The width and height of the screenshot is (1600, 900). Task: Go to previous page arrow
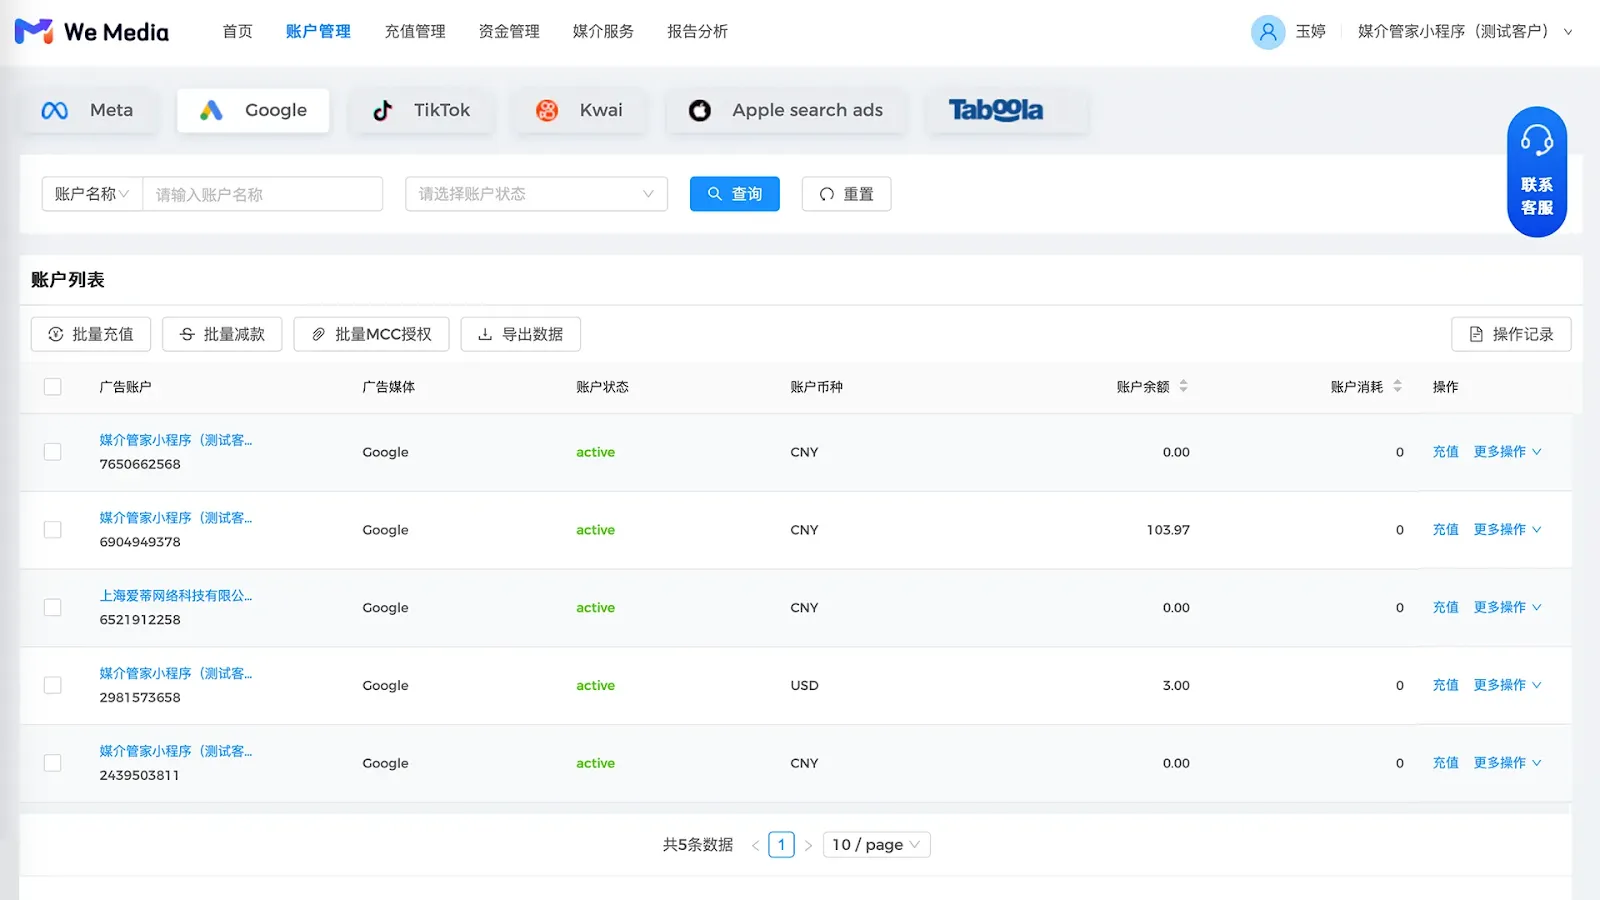[755, 845]
